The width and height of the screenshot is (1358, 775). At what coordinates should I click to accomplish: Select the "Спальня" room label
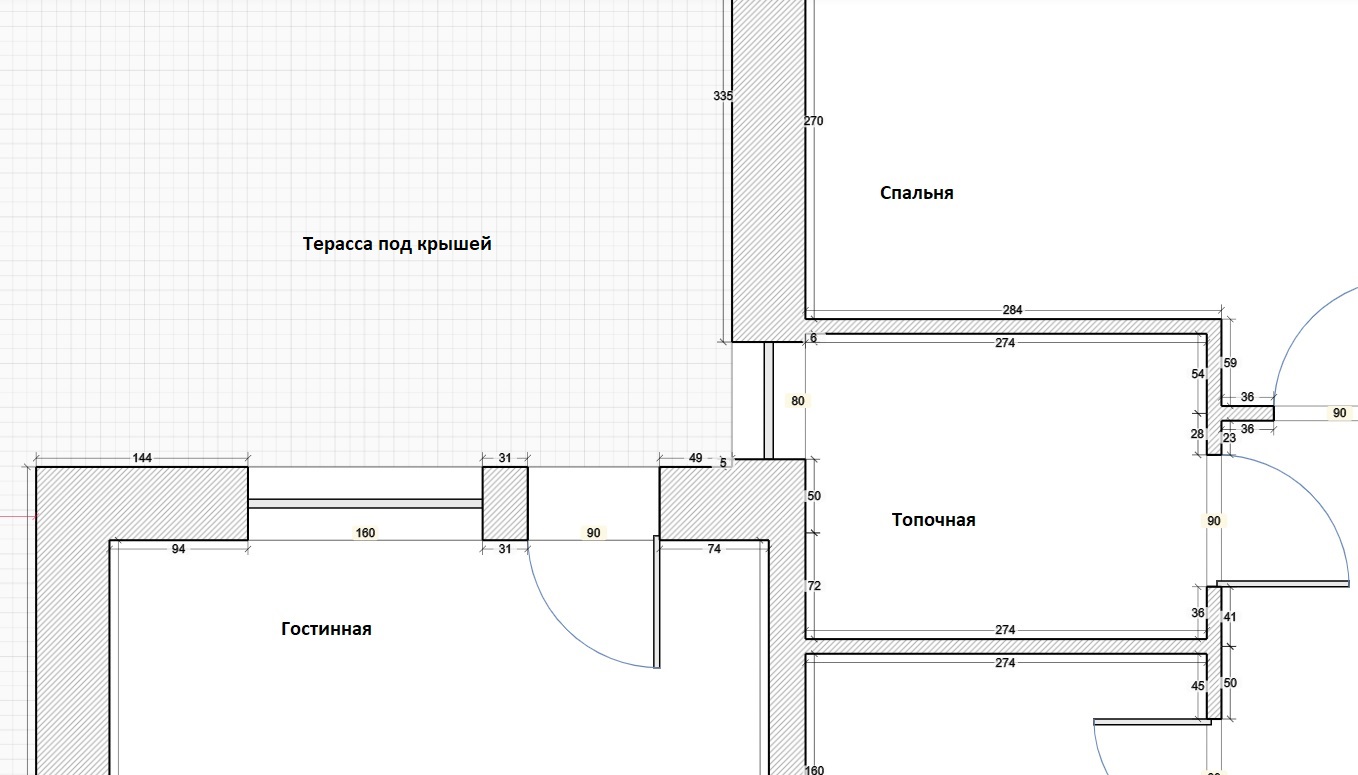(916, 193)
